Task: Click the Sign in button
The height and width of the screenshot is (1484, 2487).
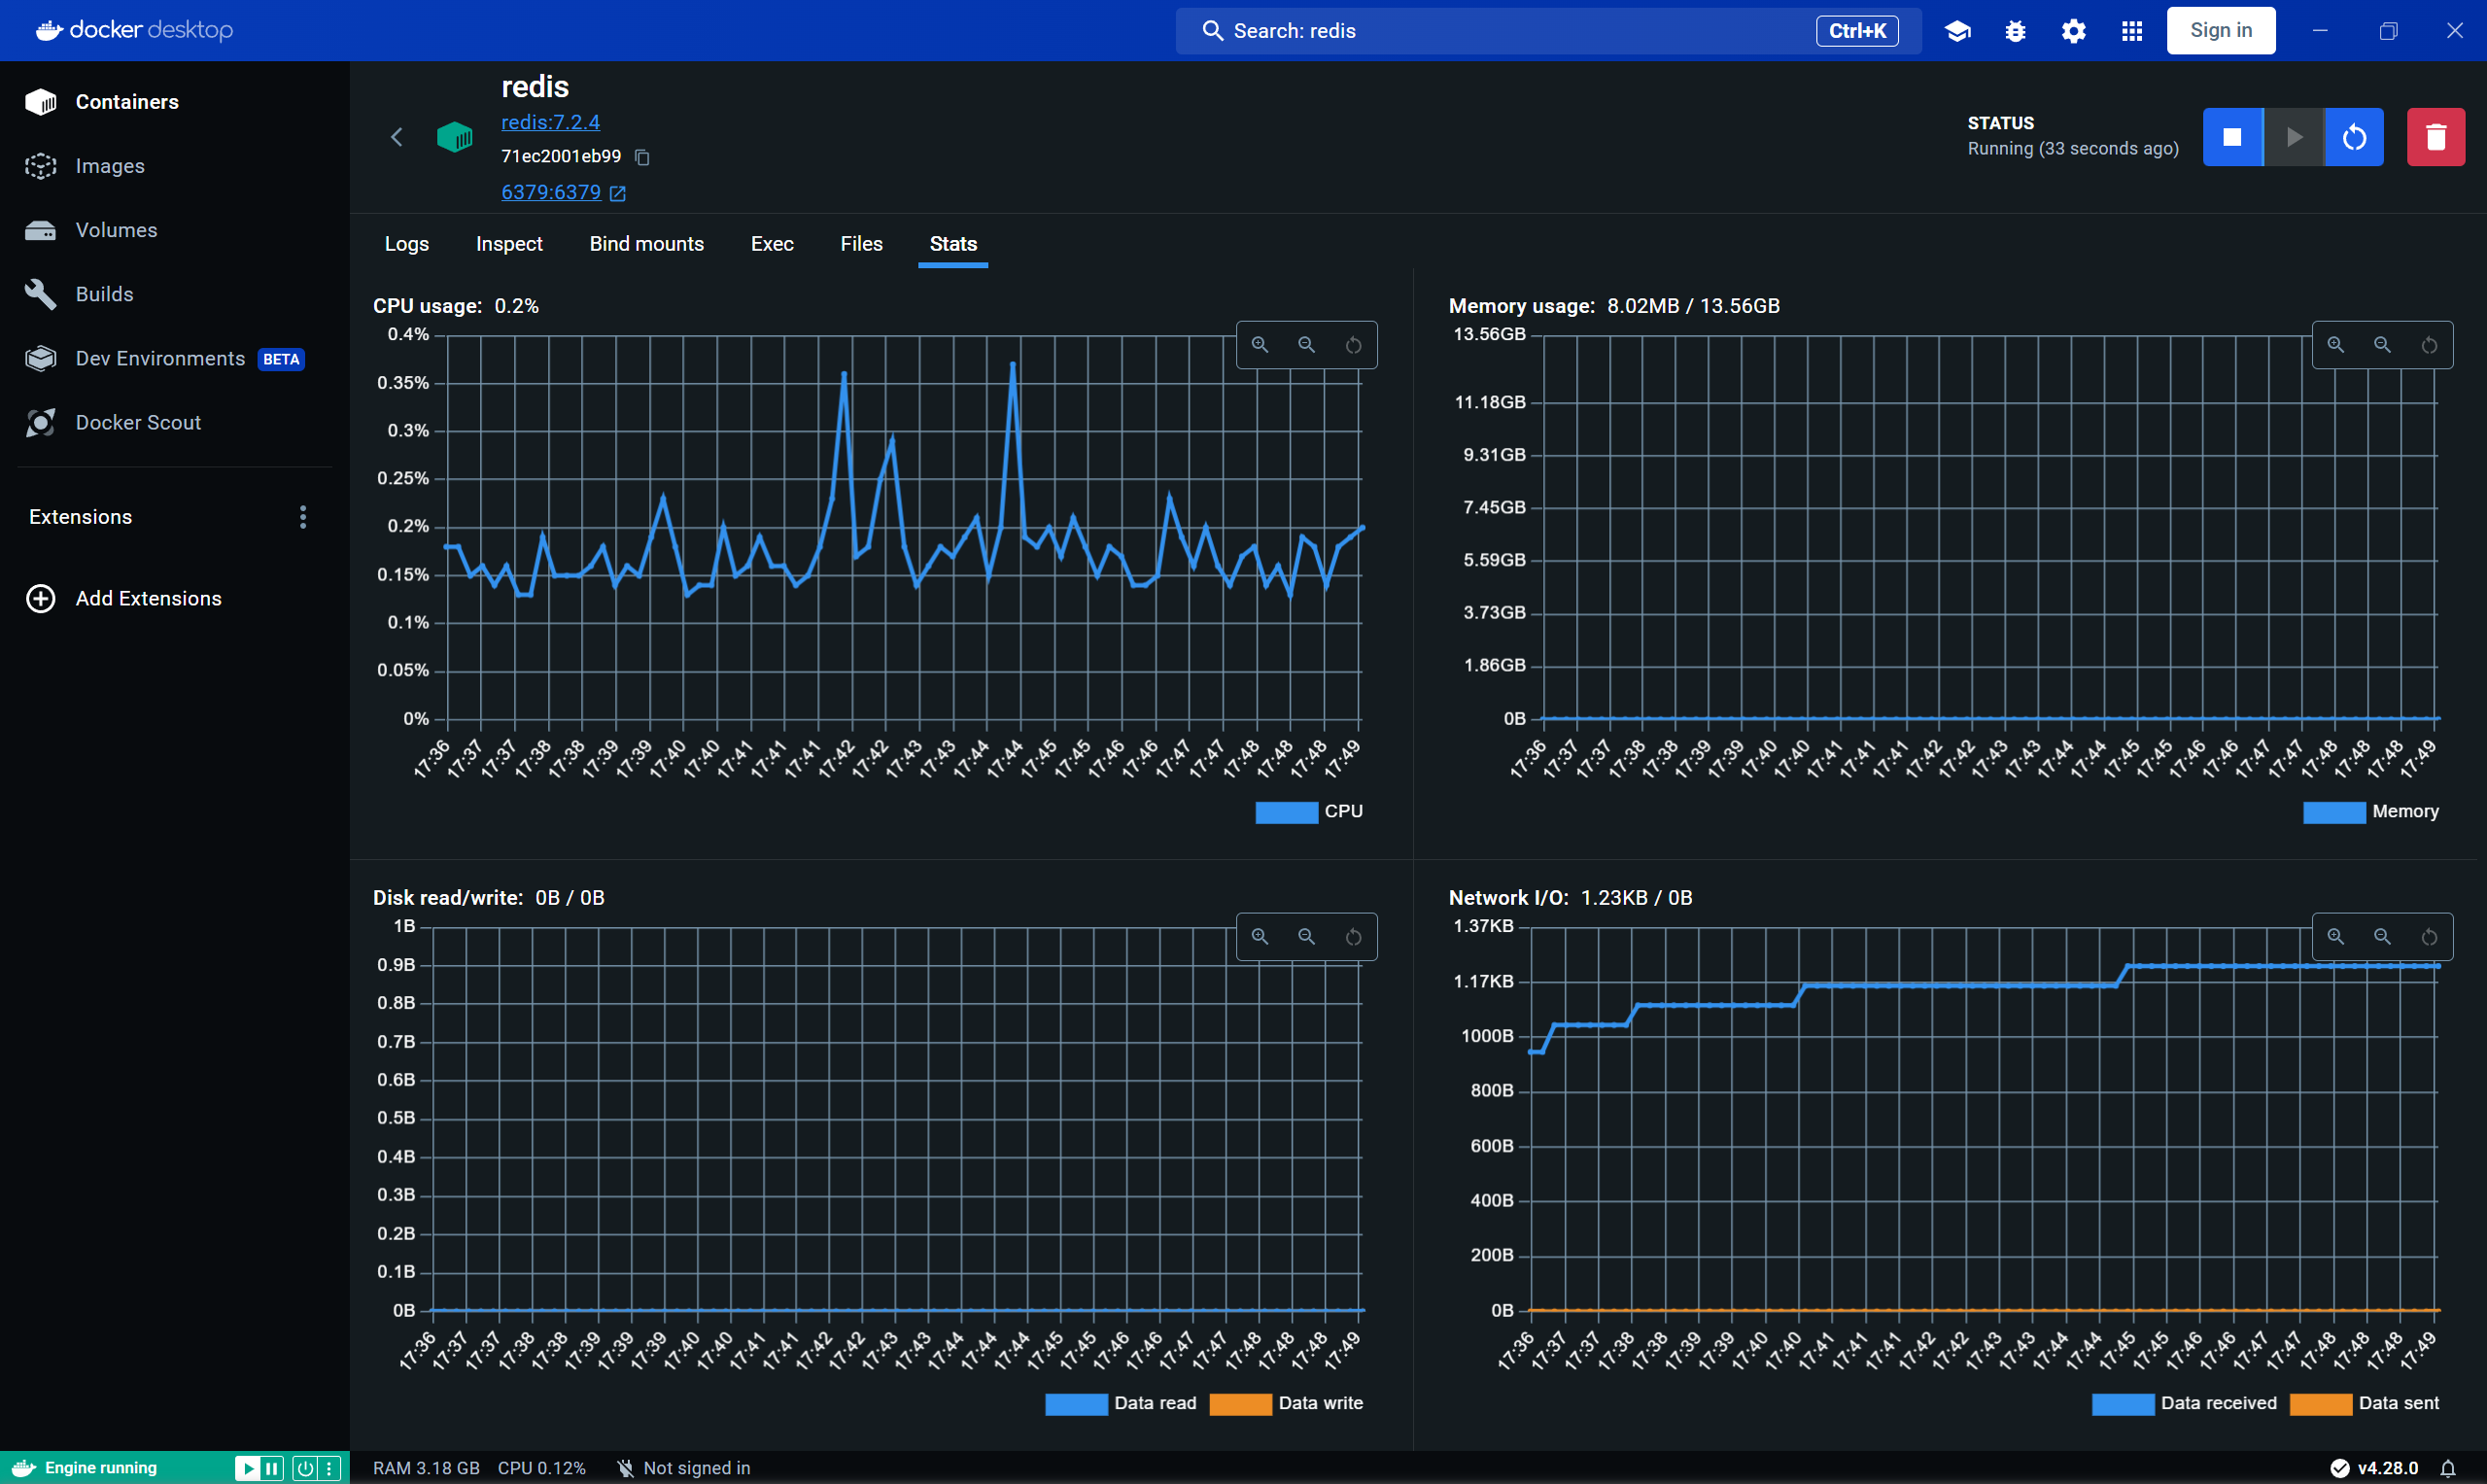Action: [x=2220, y=31]
